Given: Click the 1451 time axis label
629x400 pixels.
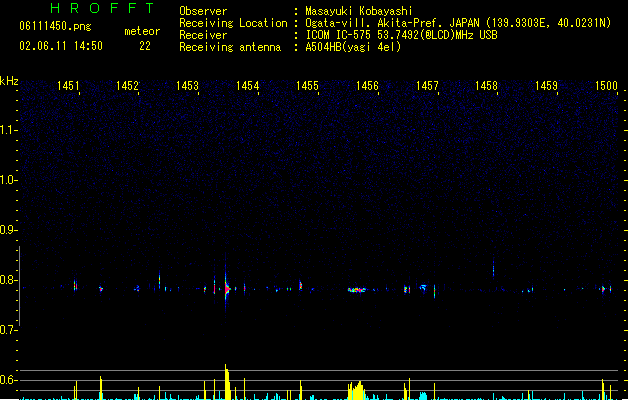Looking at the screenshot, I should coord(68,86).
